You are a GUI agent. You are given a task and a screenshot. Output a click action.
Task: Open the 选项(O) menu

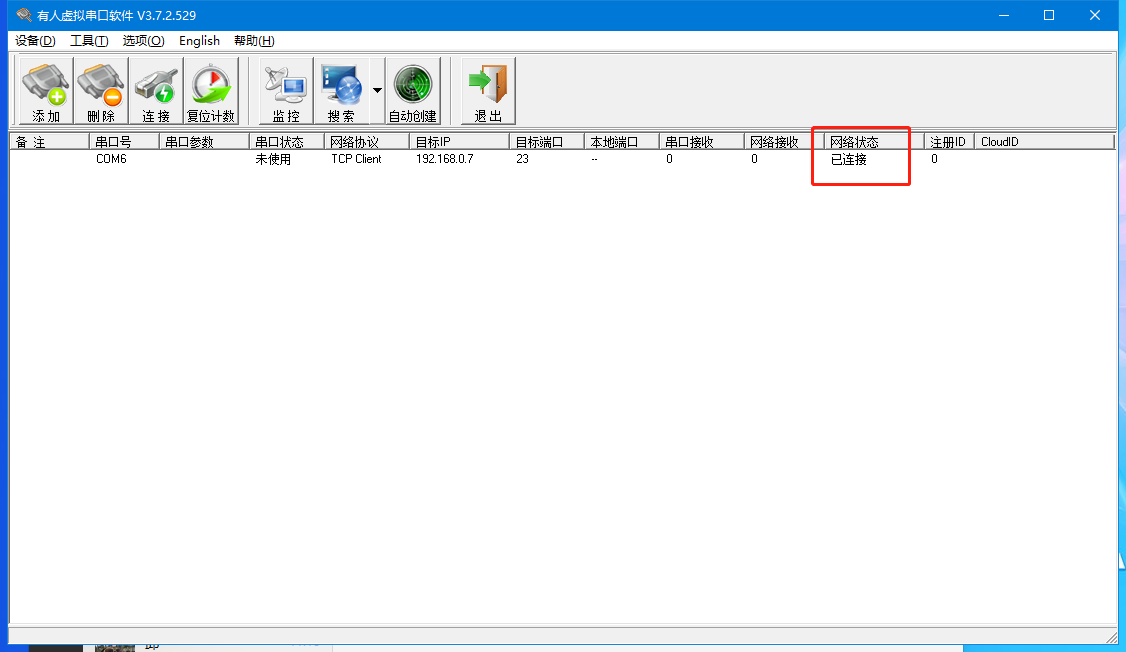(143, 41)
